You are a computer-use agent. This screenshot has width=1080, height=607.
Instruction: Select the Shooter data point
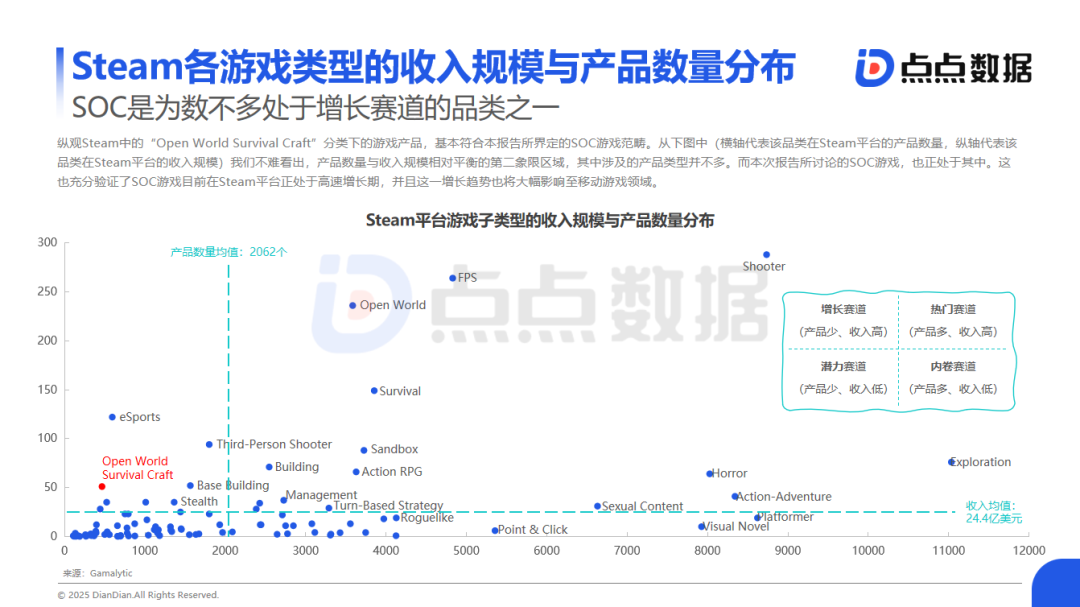click(768, 253)
